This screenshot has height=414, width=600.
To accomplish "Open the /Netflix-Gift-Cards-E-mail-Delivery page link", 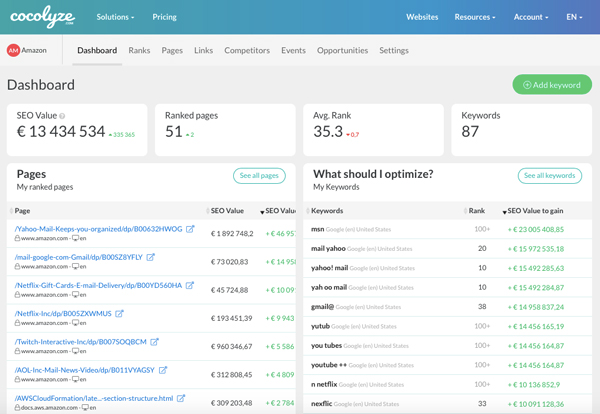I will click(x=98, y=285).
